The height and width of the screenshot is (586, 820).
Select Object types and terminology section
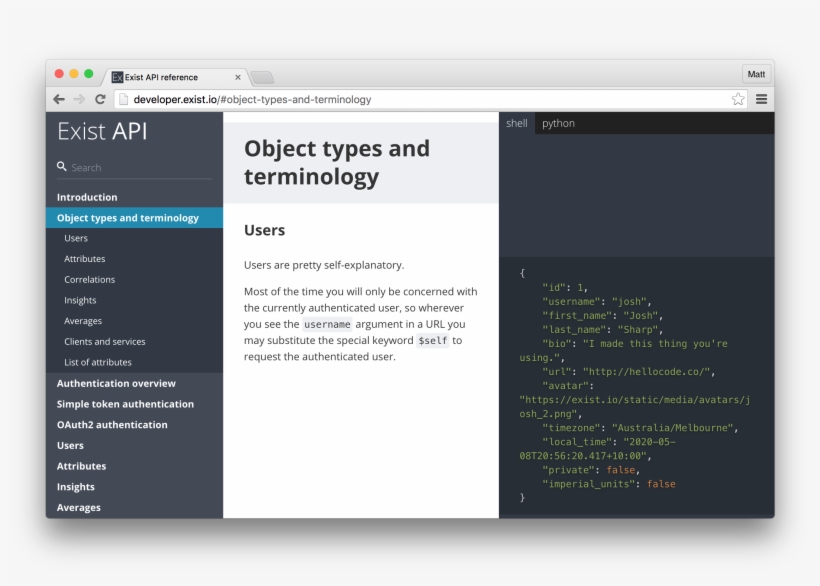click(x=134, y=217)
